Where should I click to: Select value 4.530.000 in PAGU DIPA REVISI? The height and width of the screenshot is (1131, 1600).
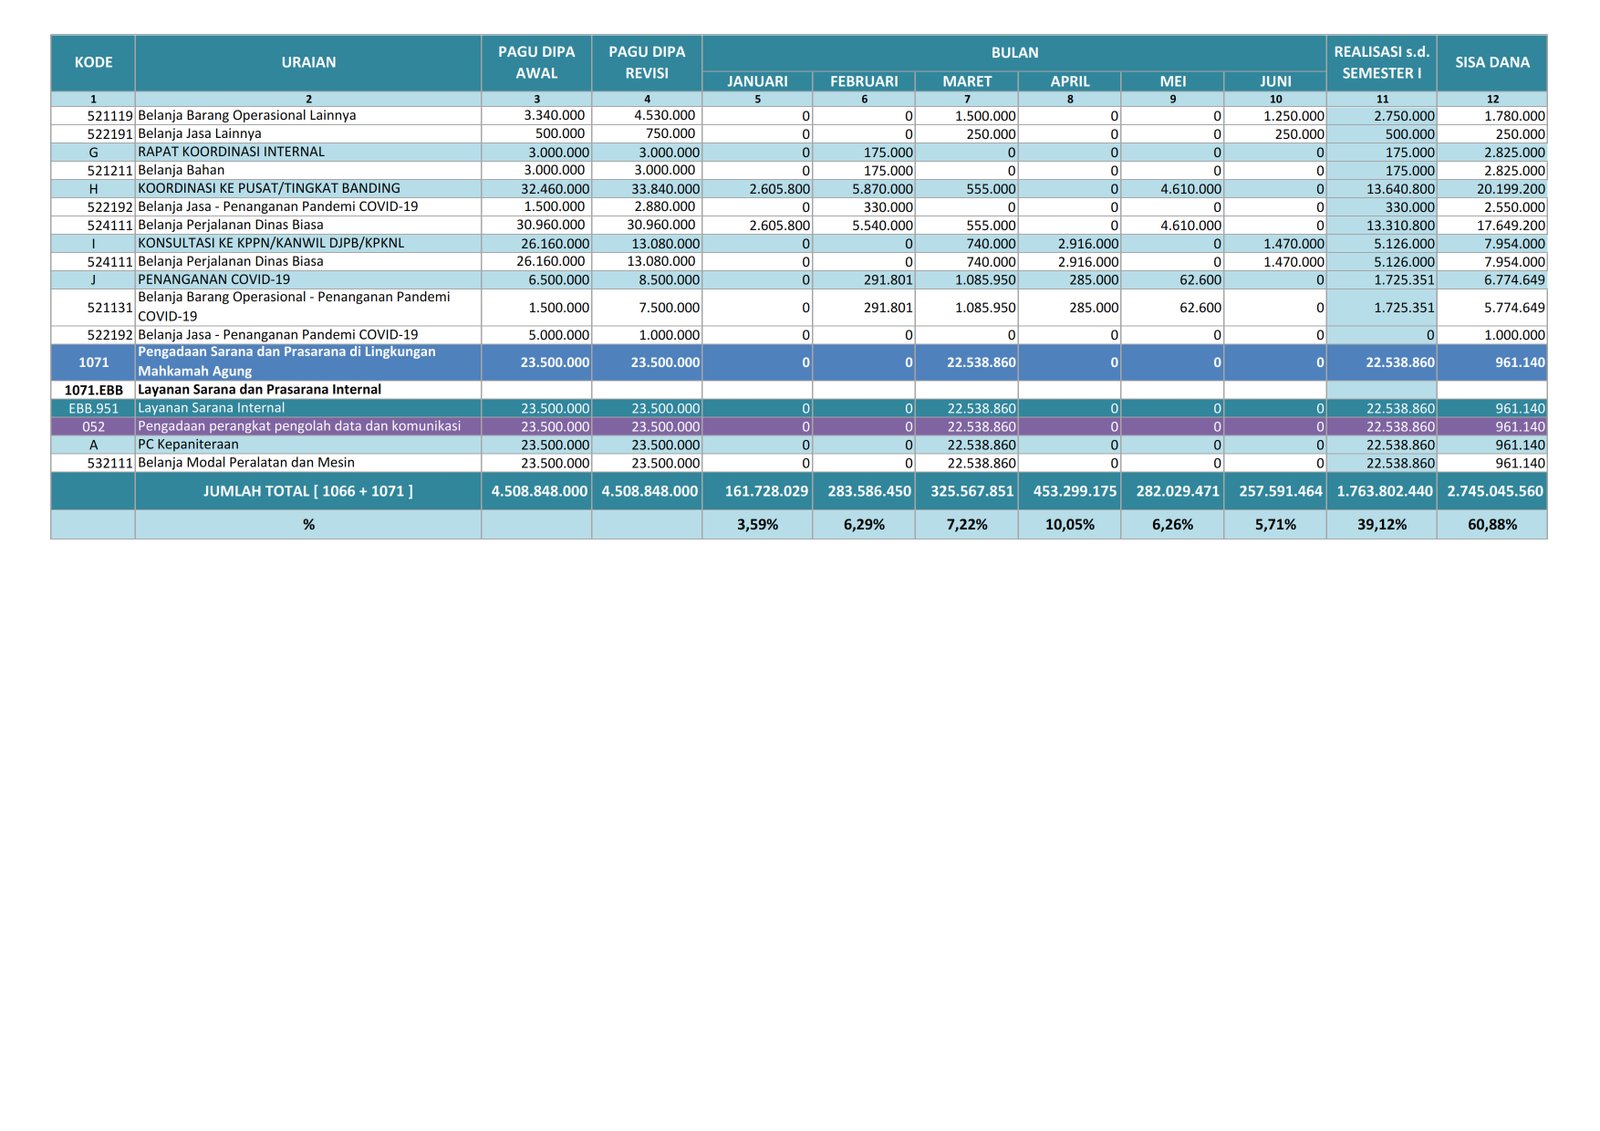(665, 116)
